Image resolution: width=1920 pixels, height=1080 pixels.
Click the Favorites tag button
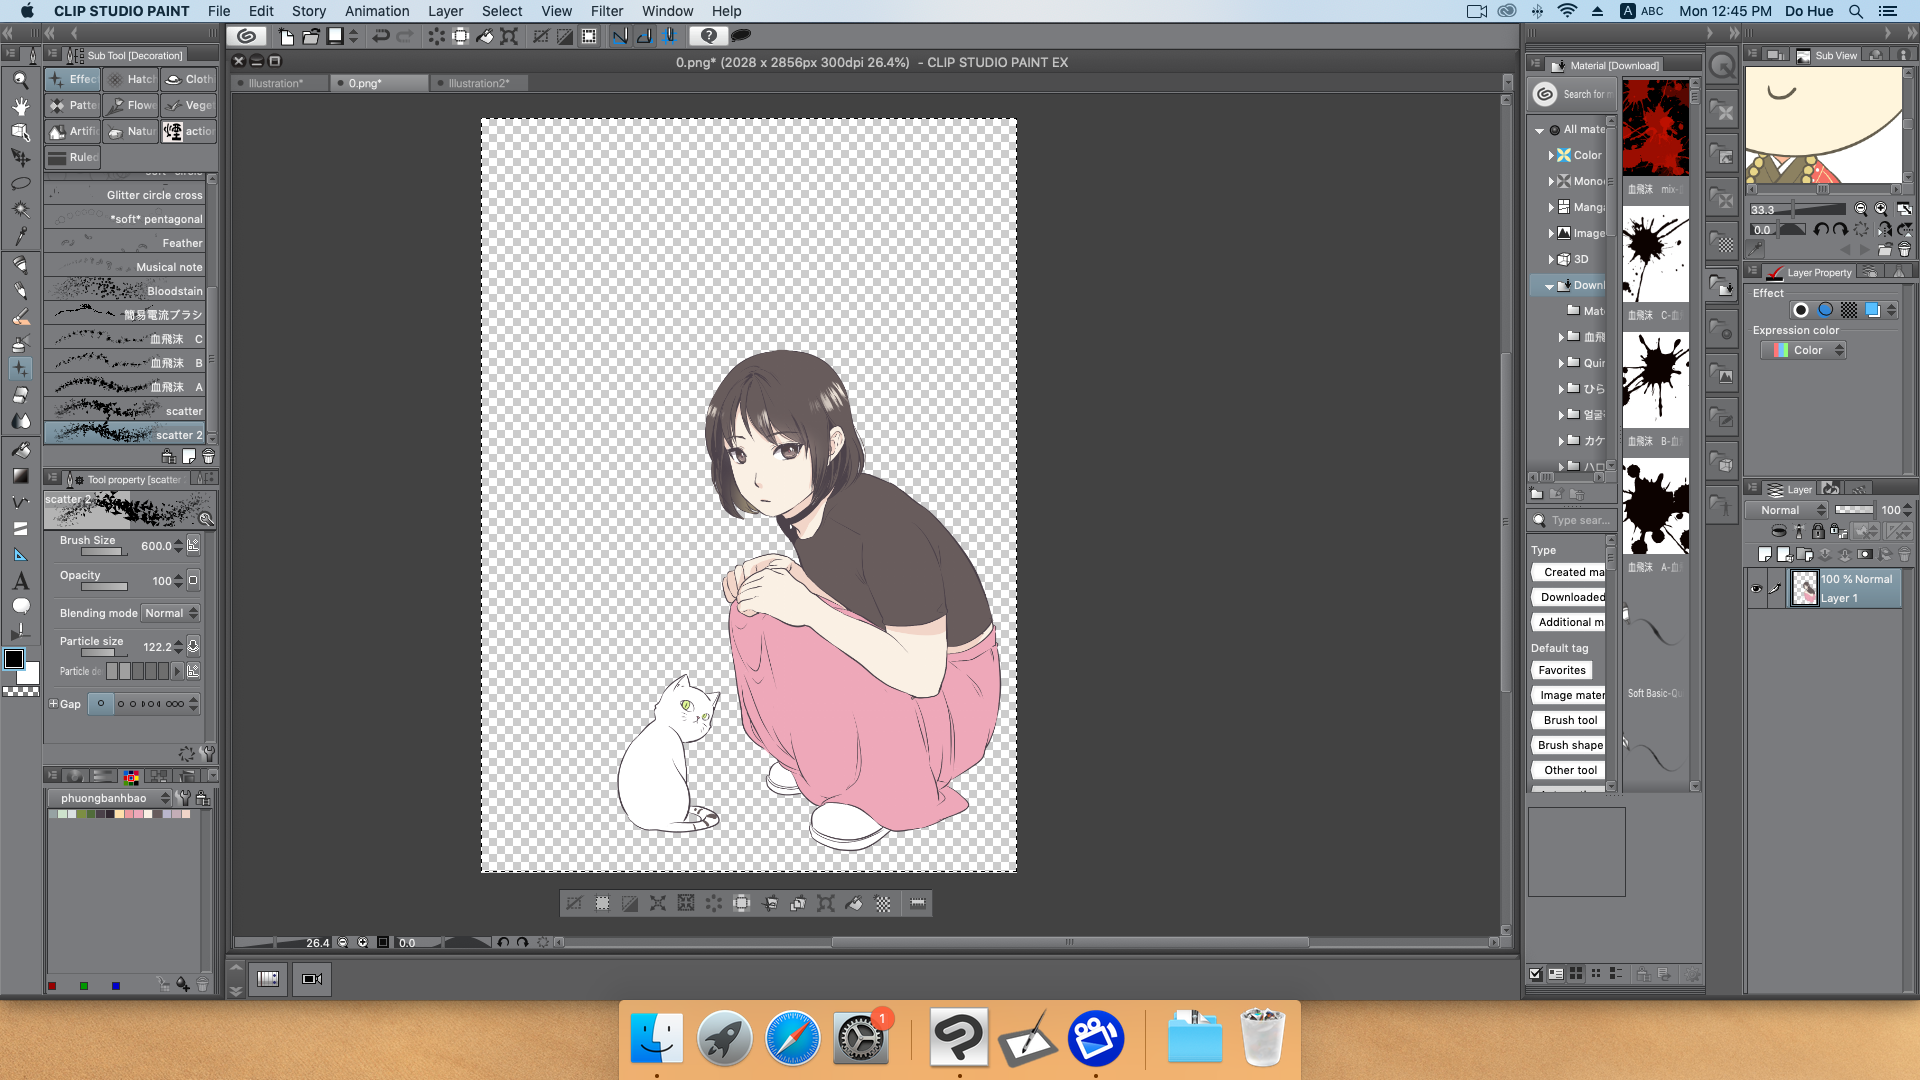(x=1561, y=670)
